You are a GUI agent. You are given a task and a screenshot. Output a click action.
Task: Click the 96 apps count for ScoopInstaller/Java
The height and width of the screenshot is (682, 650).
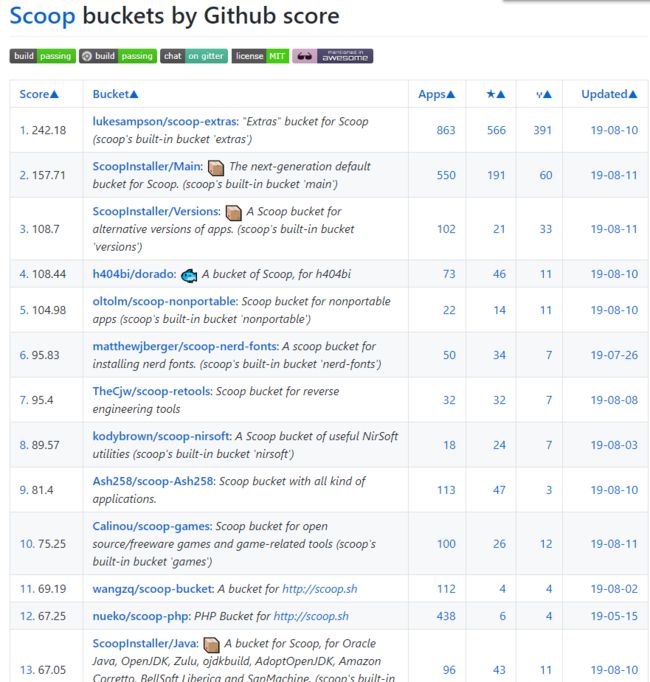[x=449, y=670]
